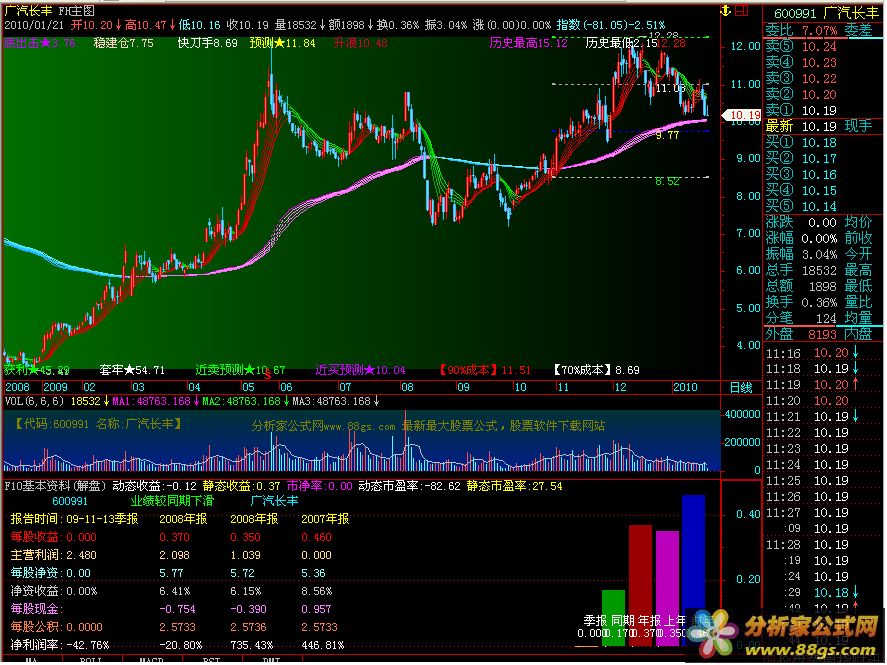
Task: Click the current price 10.19 axis marker
Action: click(743, 116)
